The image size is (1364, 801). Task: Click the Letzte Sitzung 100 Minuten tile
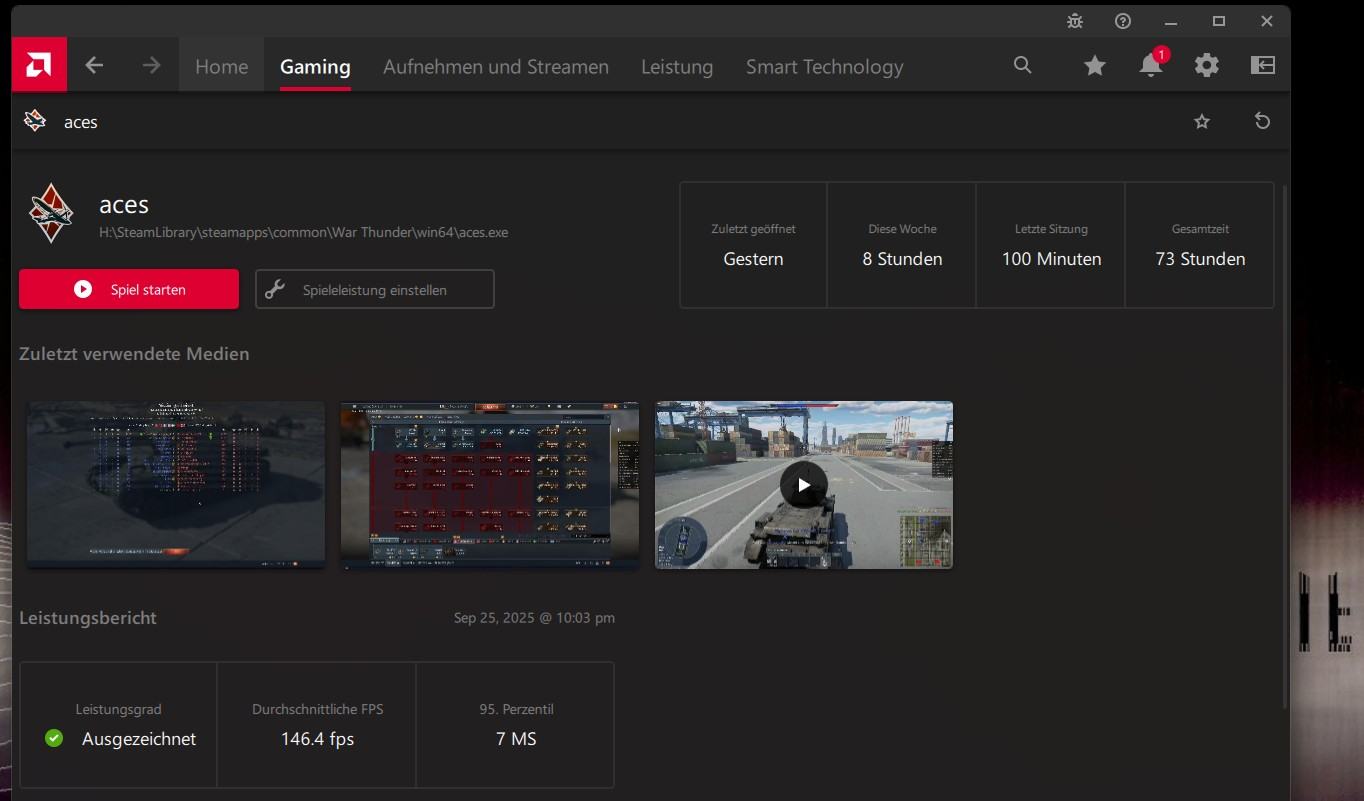[x=1051, y=245]
